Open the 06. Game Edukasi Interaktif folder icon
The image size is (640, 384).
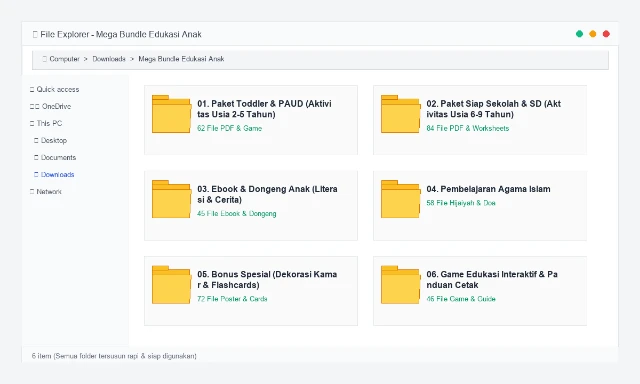pyautogui.click(x=400, y=284)
